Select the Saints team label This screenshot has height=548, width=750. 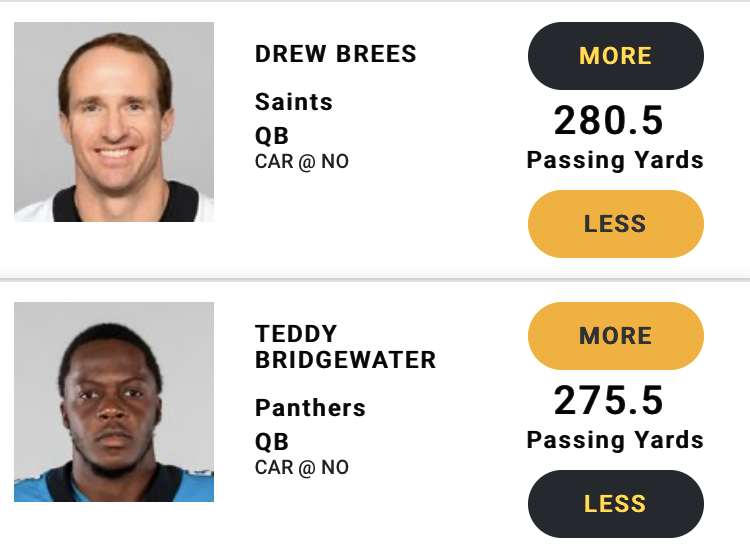(294, 102)
